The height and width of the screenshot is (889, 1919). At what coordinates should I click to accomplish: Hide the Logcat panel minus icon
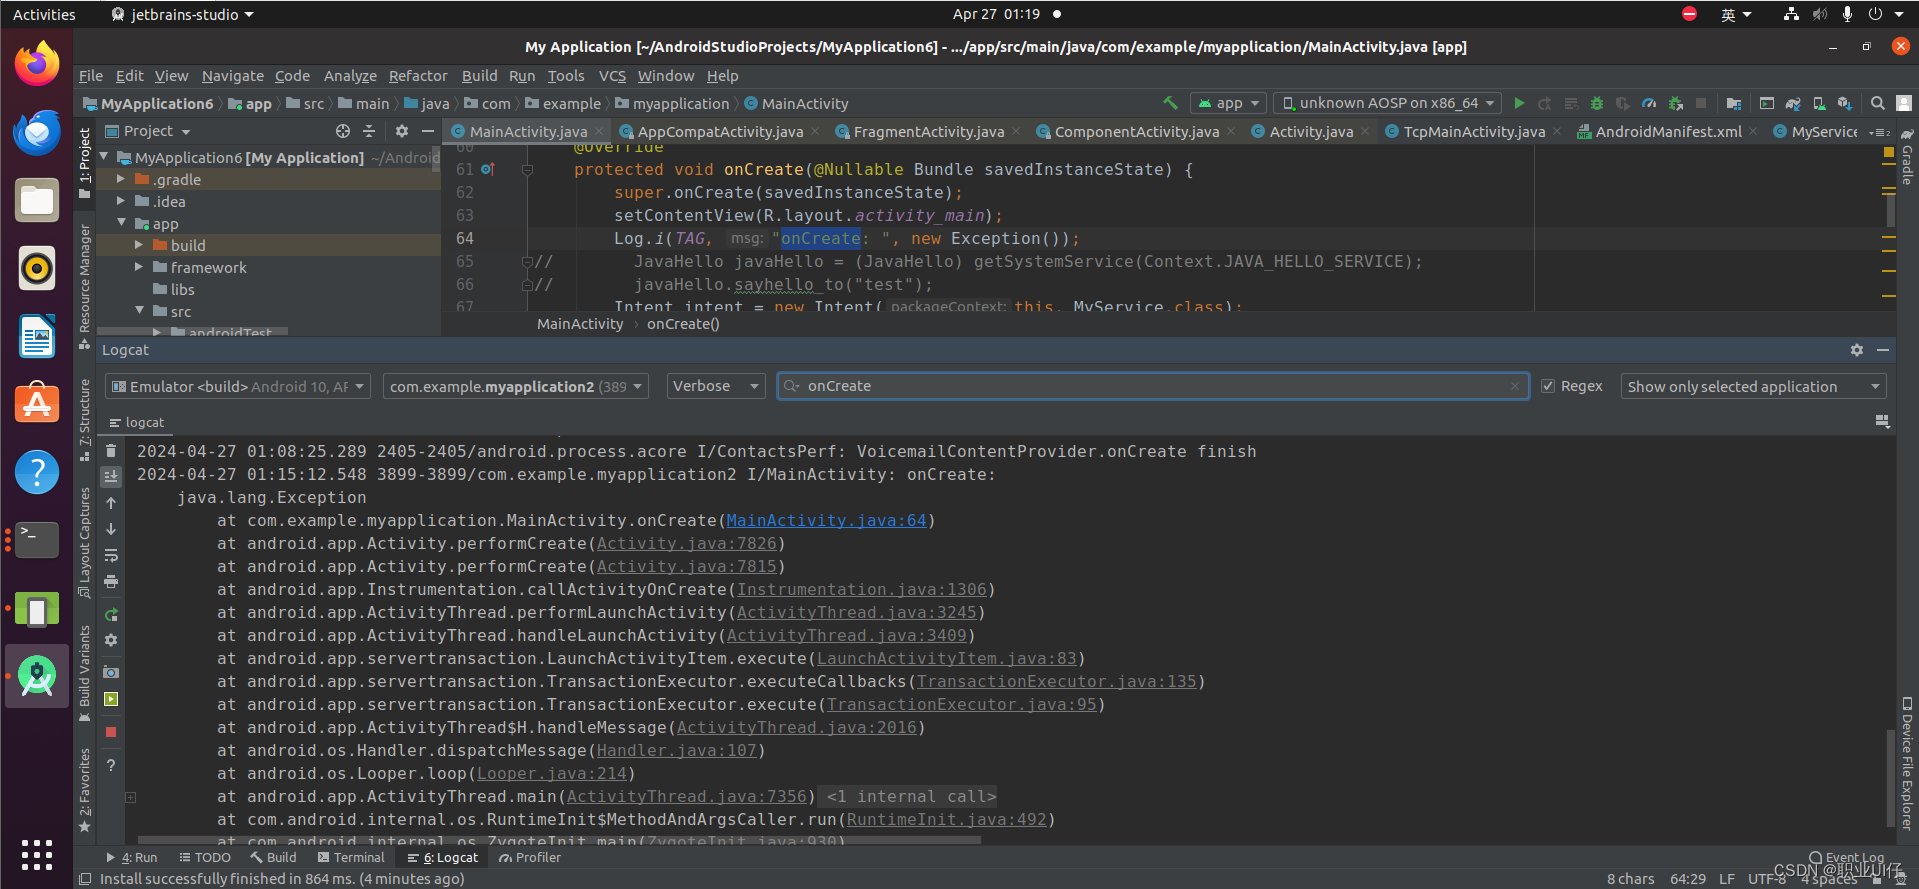tap(1883, 350)
